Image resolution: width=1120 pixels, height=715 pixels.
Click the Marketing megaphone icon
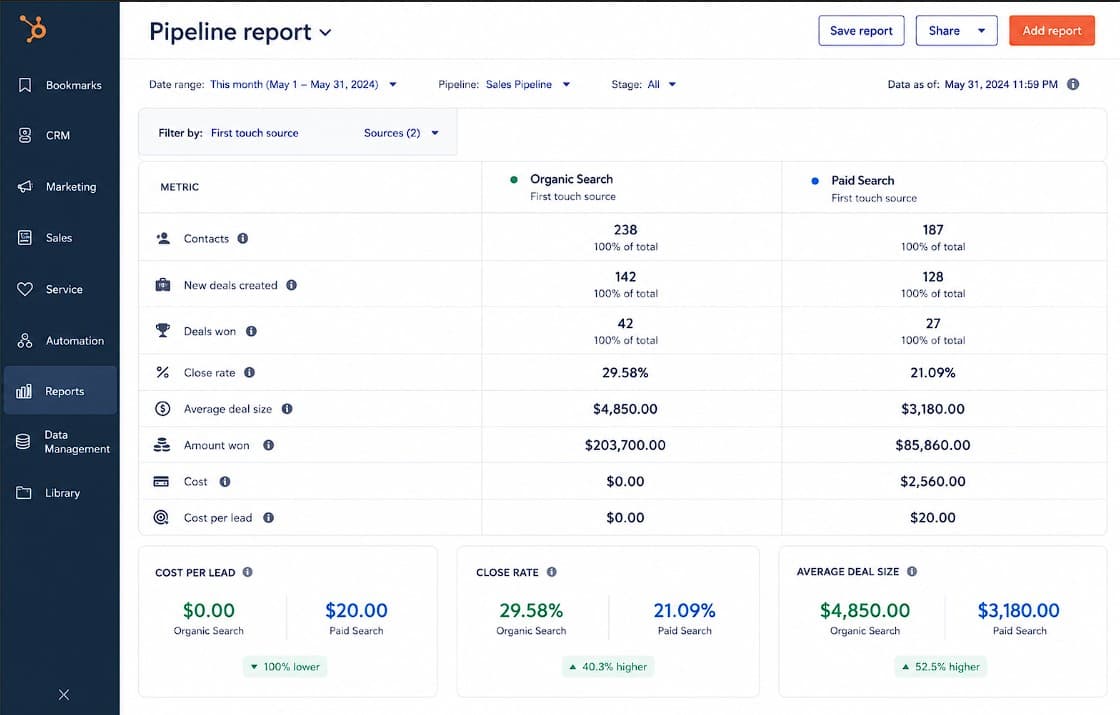pos(25,186)
